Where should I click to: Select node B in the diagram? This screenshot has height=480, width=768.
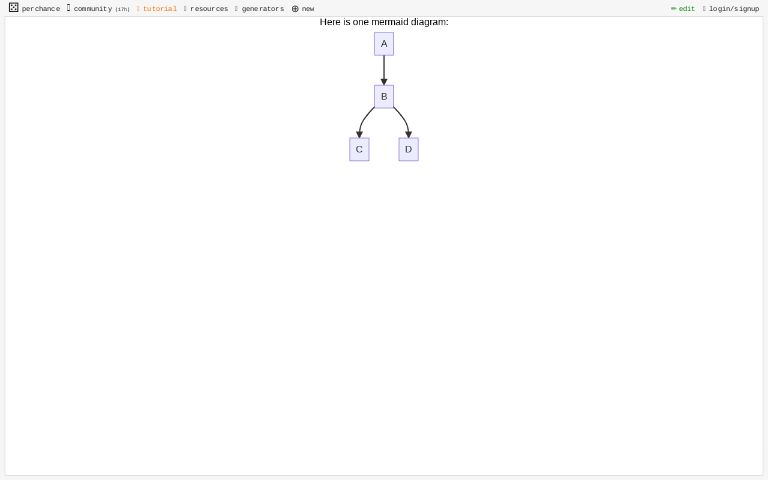[384, 97]
